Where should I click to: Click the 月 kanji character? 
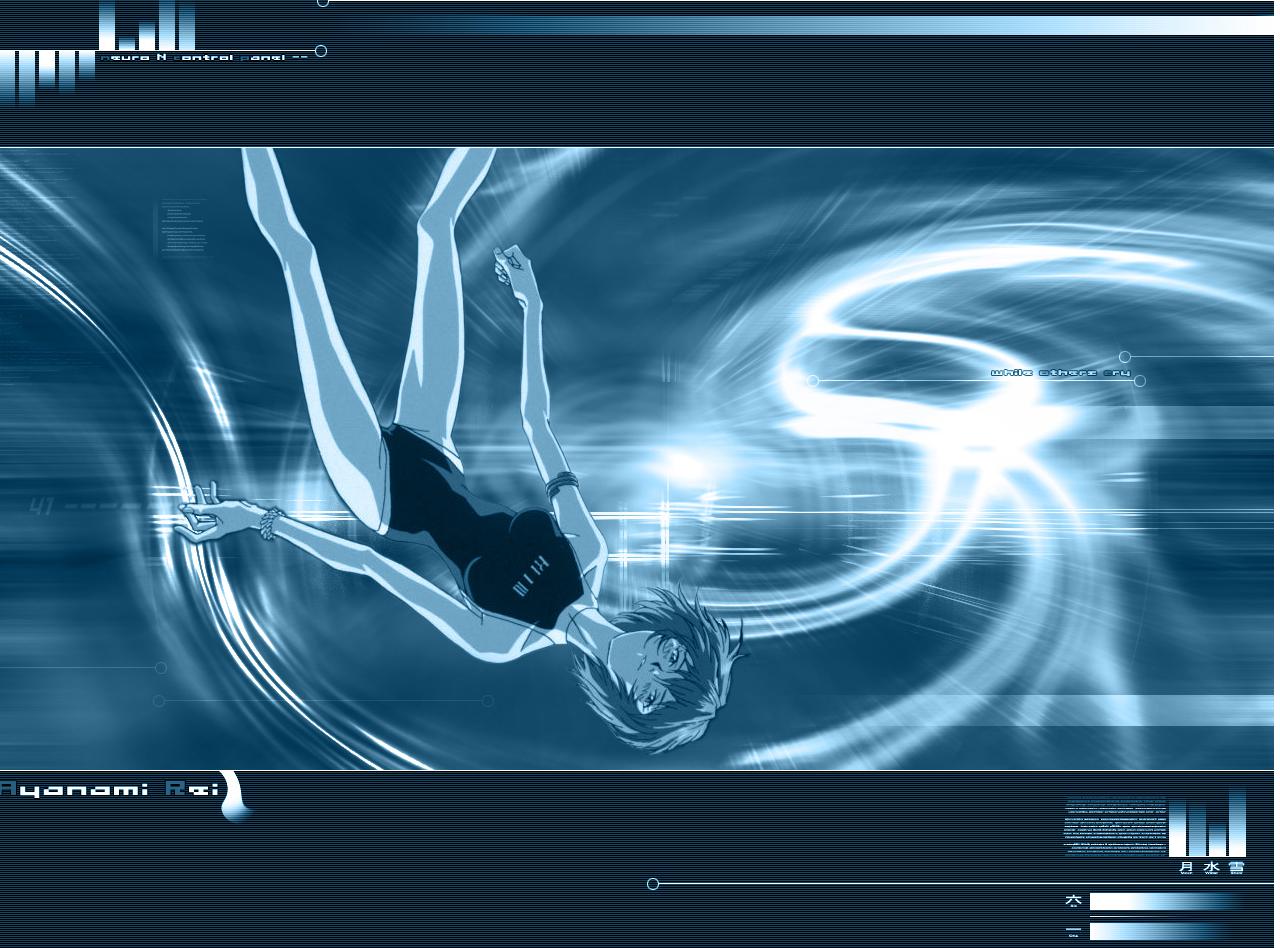(x=1186, y=867)
